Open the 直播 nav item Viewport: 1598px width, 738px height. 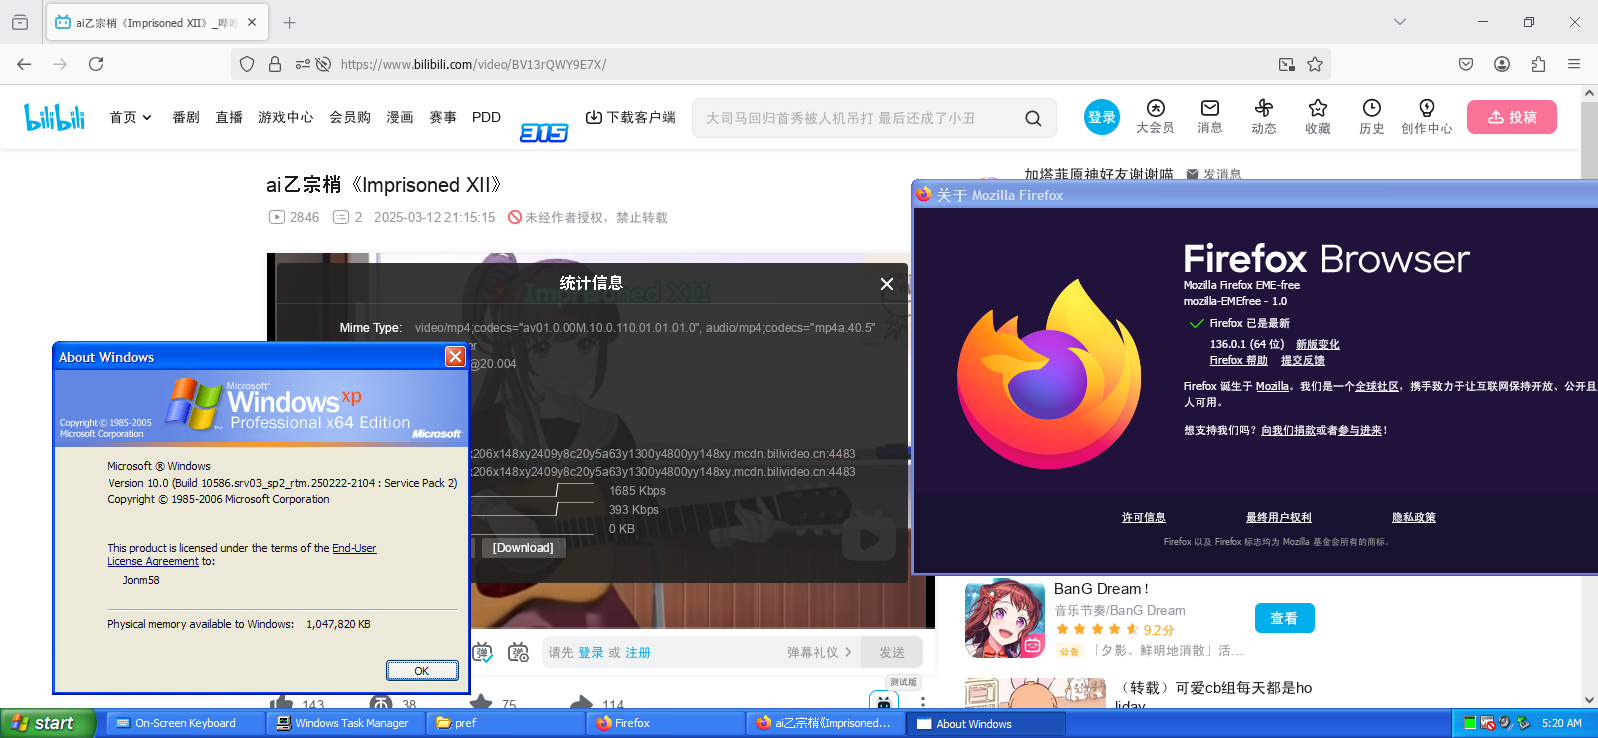(x=229, y=117)
